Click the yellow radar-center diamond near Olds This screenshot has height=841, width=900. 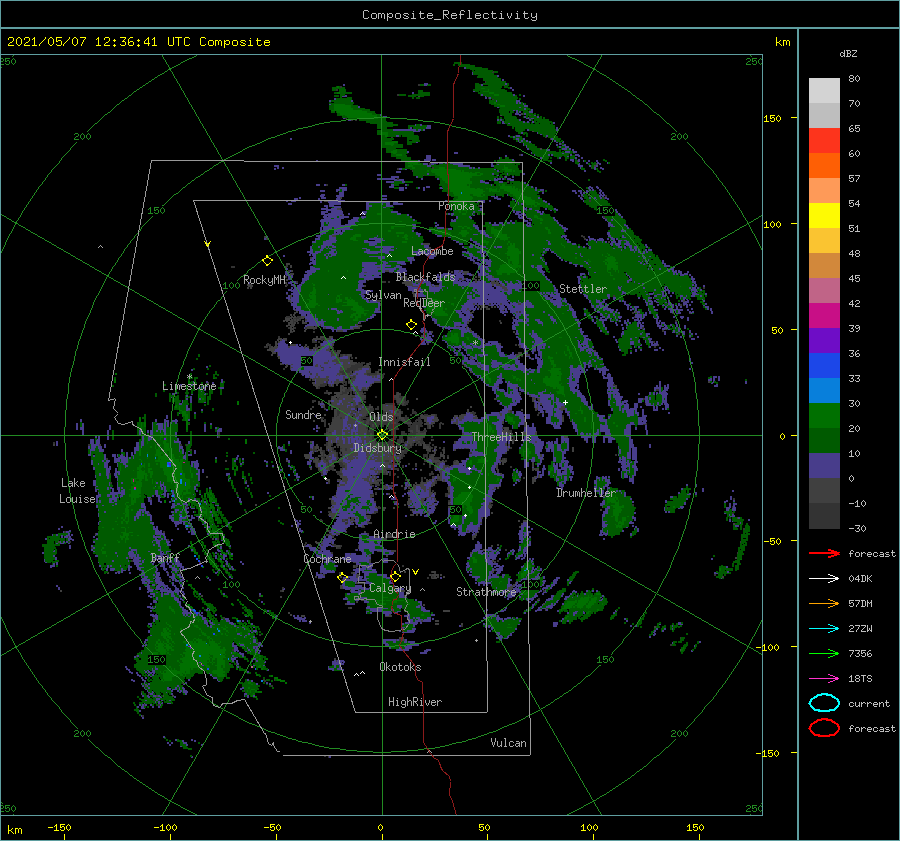click(x=382, y=435)
